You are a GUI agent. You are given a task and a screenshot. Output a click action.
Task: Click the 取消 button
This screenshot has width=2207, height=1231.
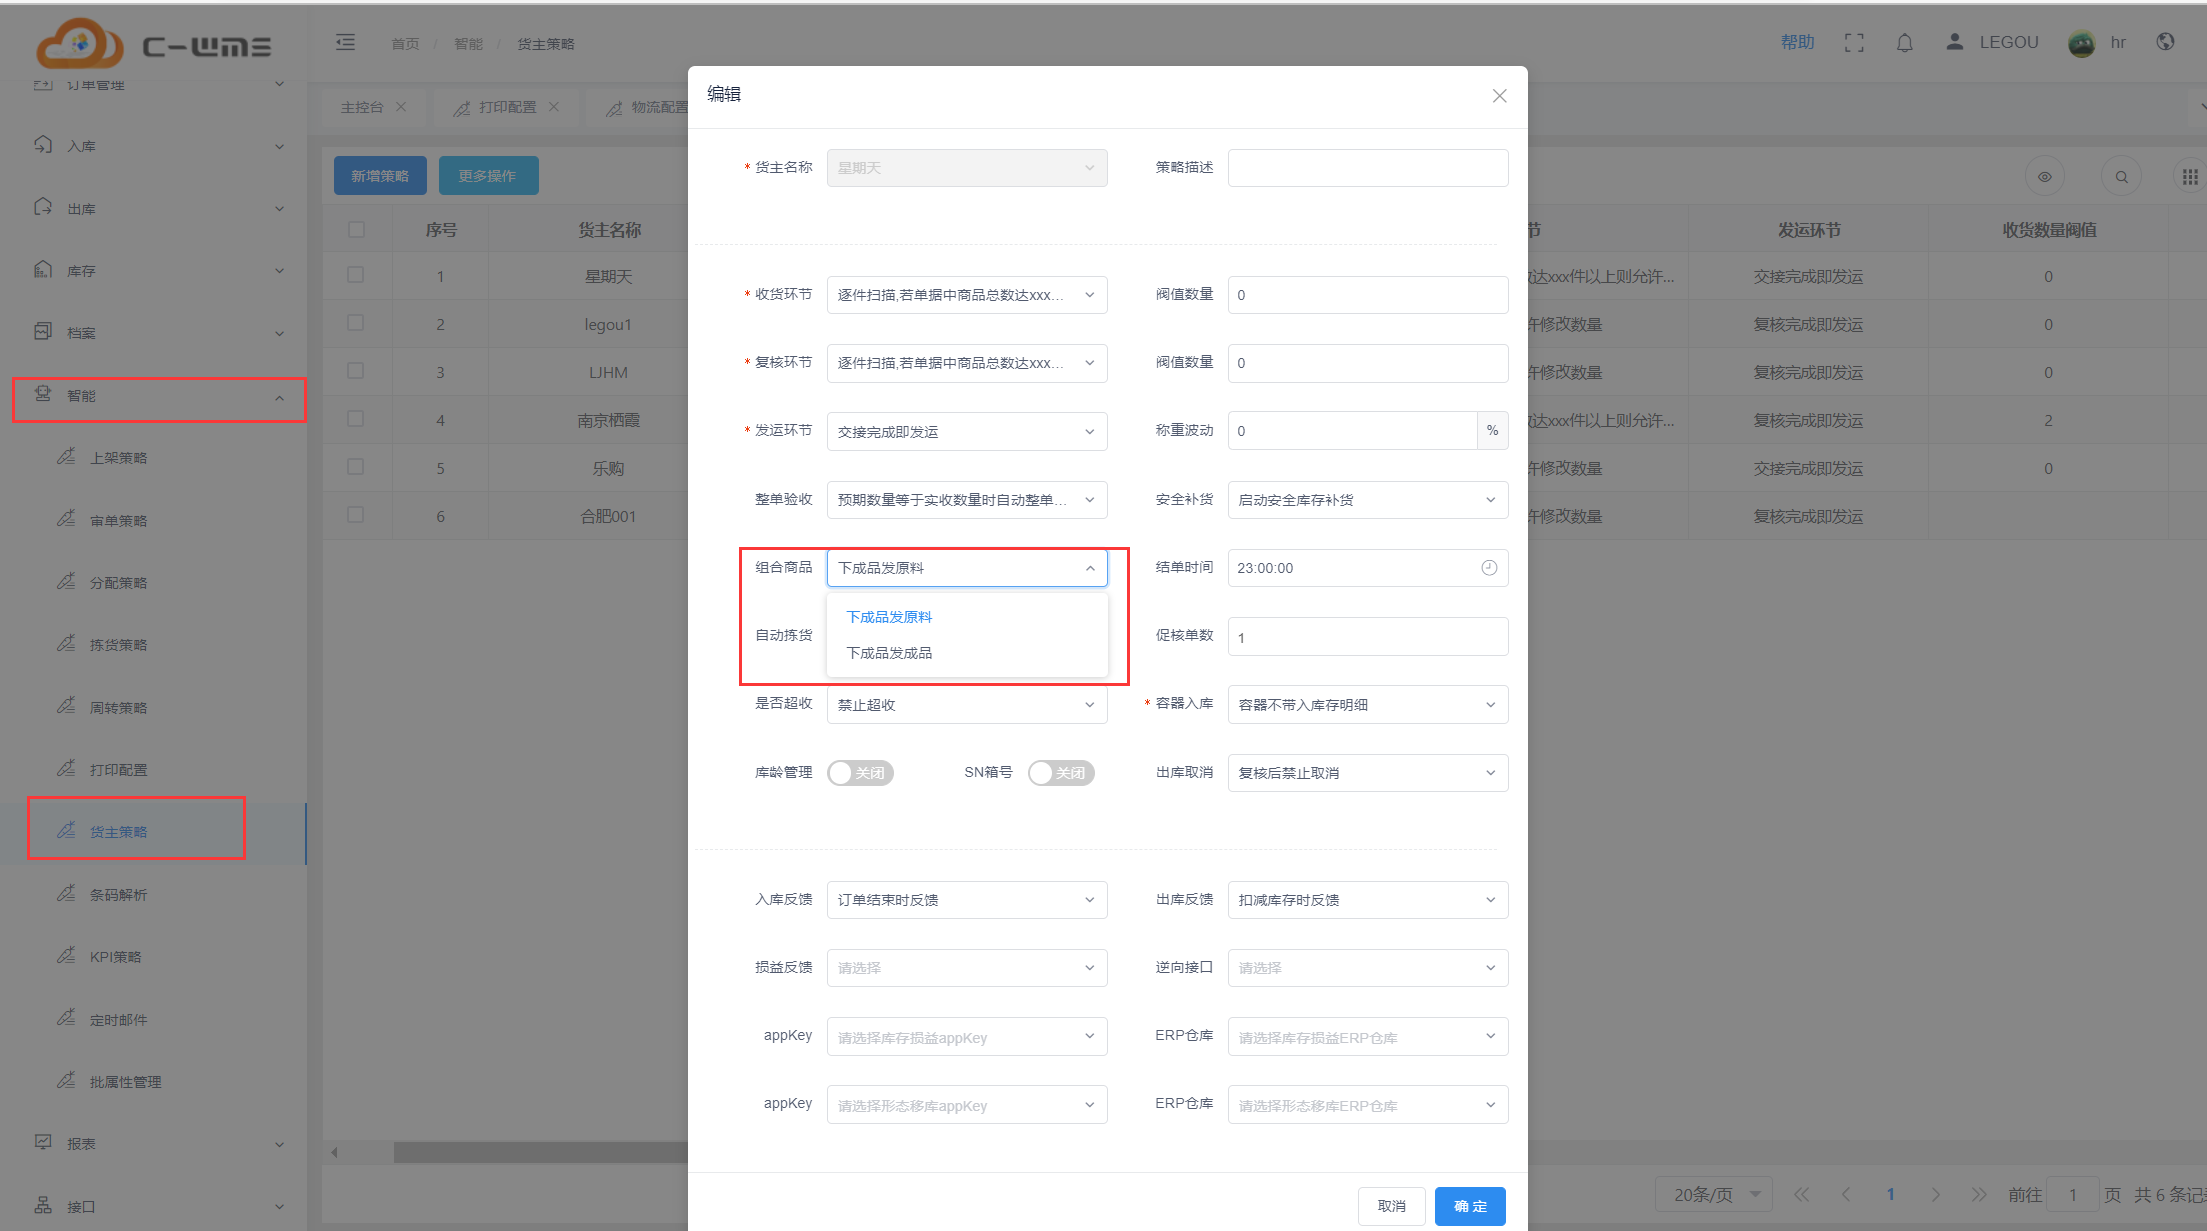point(1391,1206)
